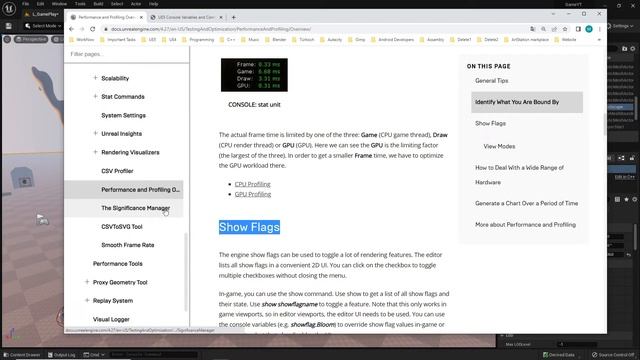Screen dimensions: 640x360
Task: Open Content Drawer in Unreal status bar
Action: point(22,355)
